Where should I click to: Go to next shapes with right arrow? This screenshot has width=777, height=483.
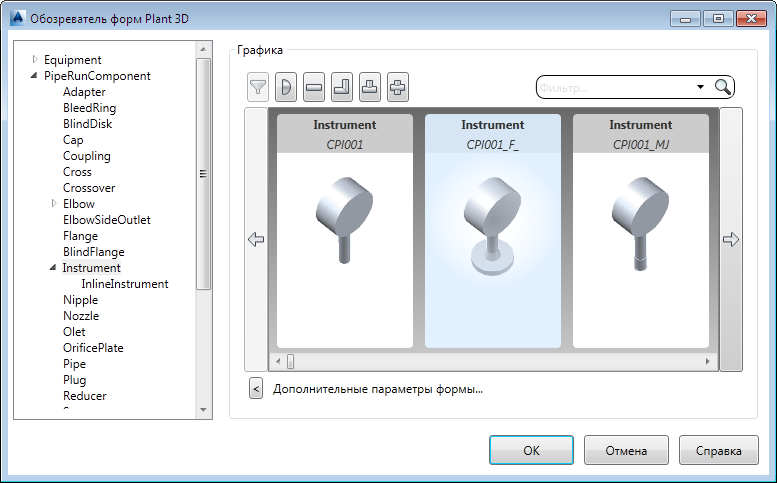pyautogui.click(x=731, y=239)
